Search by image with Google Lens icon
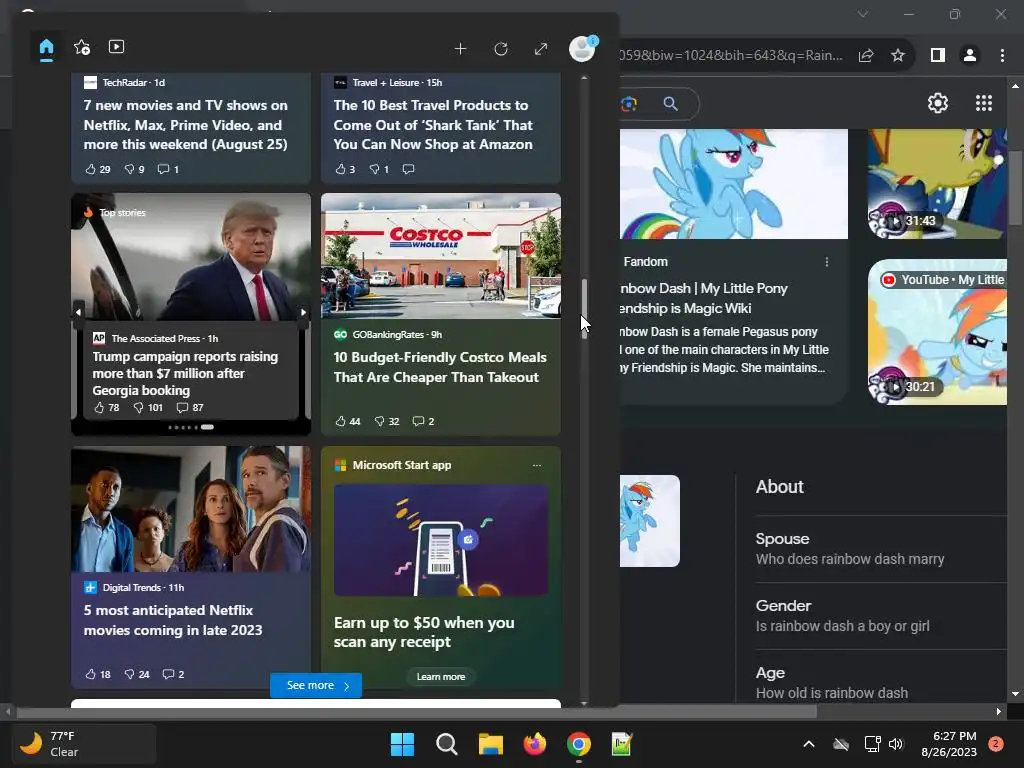The width and height of the screenshot is (1024, 768). tap(629, 104)
